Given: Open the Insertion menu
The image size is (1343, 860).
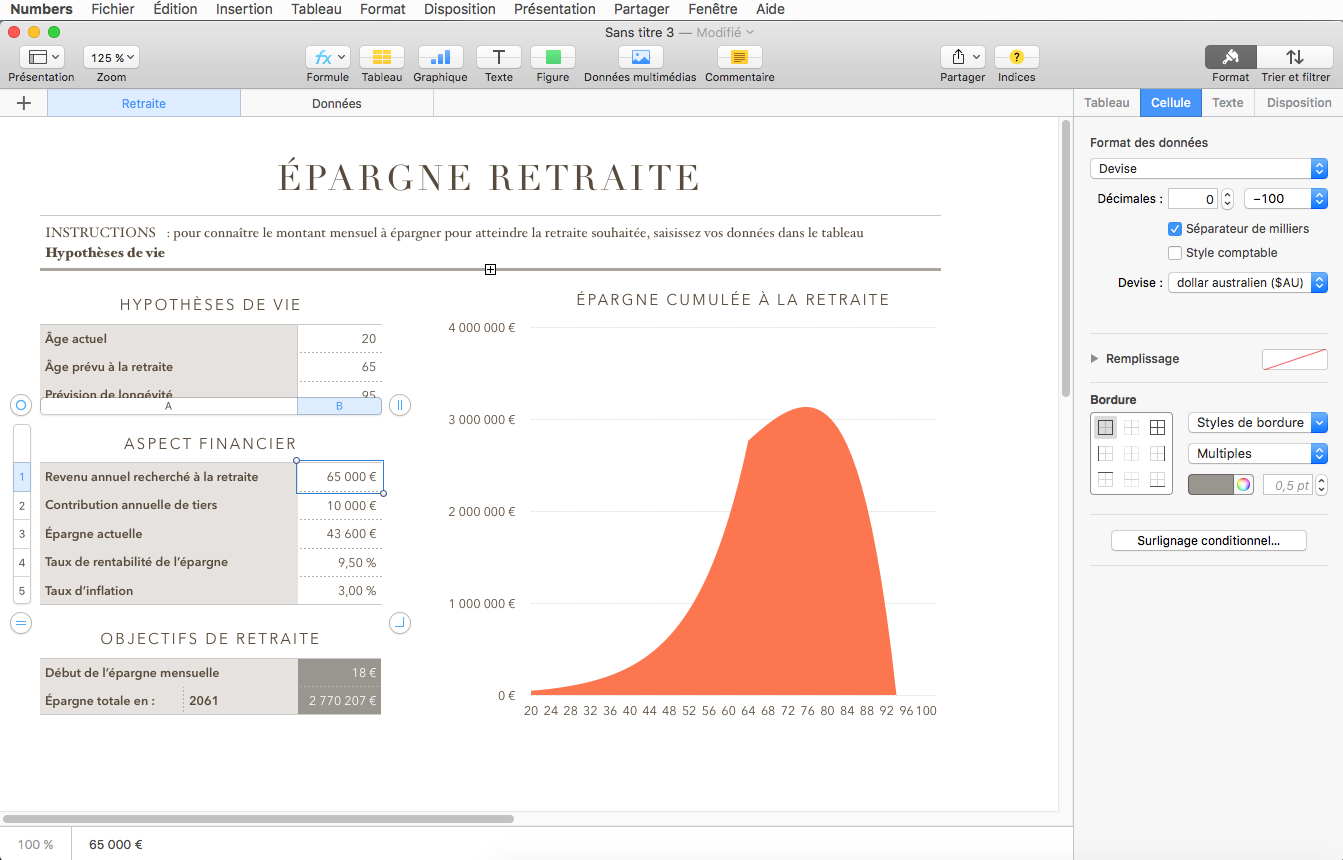Looking at the screenshot, I should [244, 9].
